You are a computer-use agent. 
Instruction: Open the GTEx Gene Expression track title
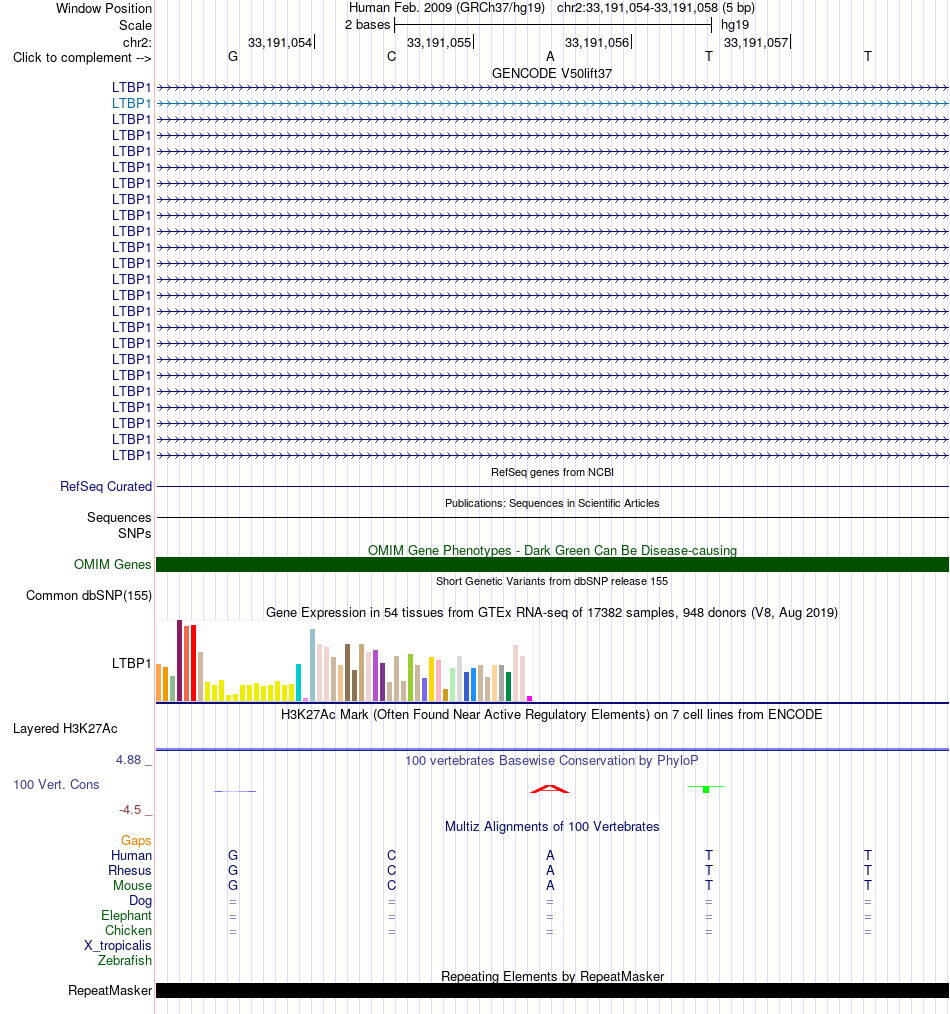point(552,612)
